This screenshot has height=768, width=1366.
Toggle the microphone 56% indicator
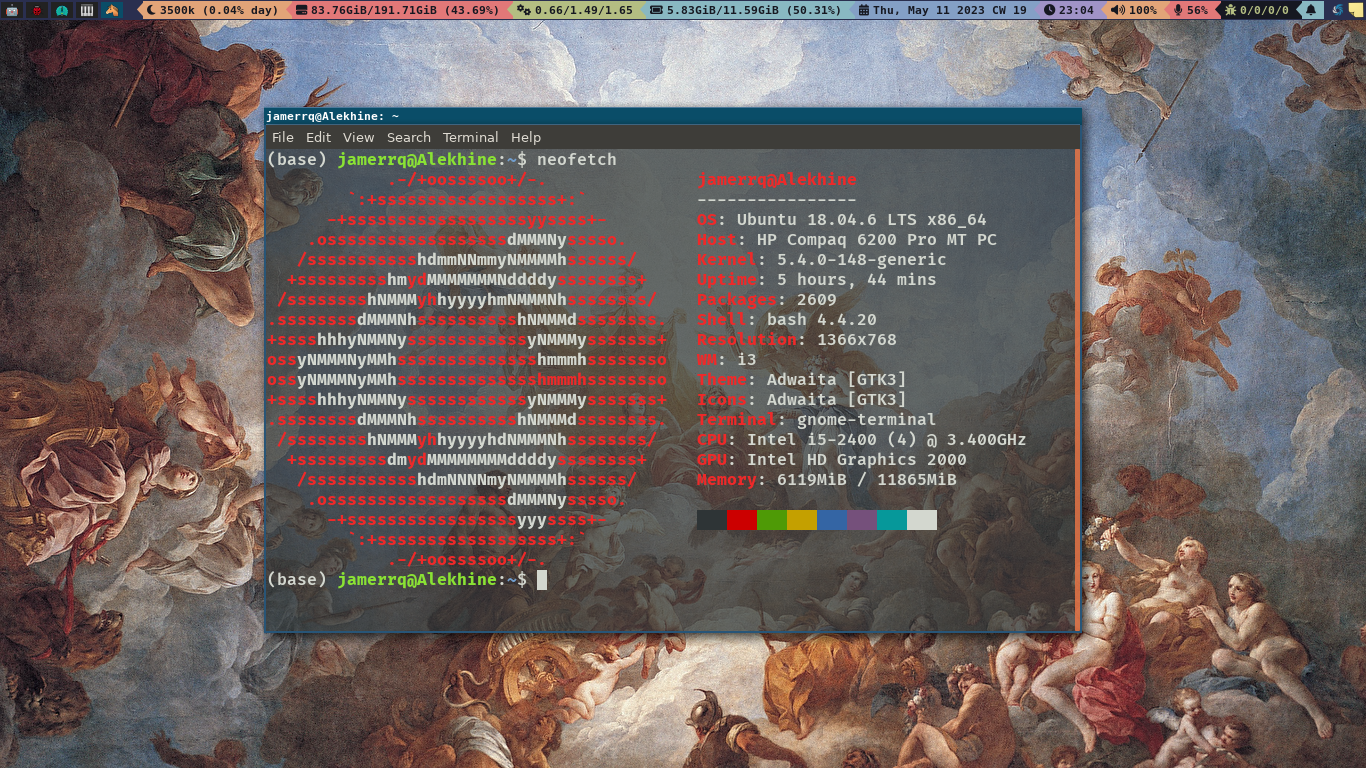pos(1190,10)
